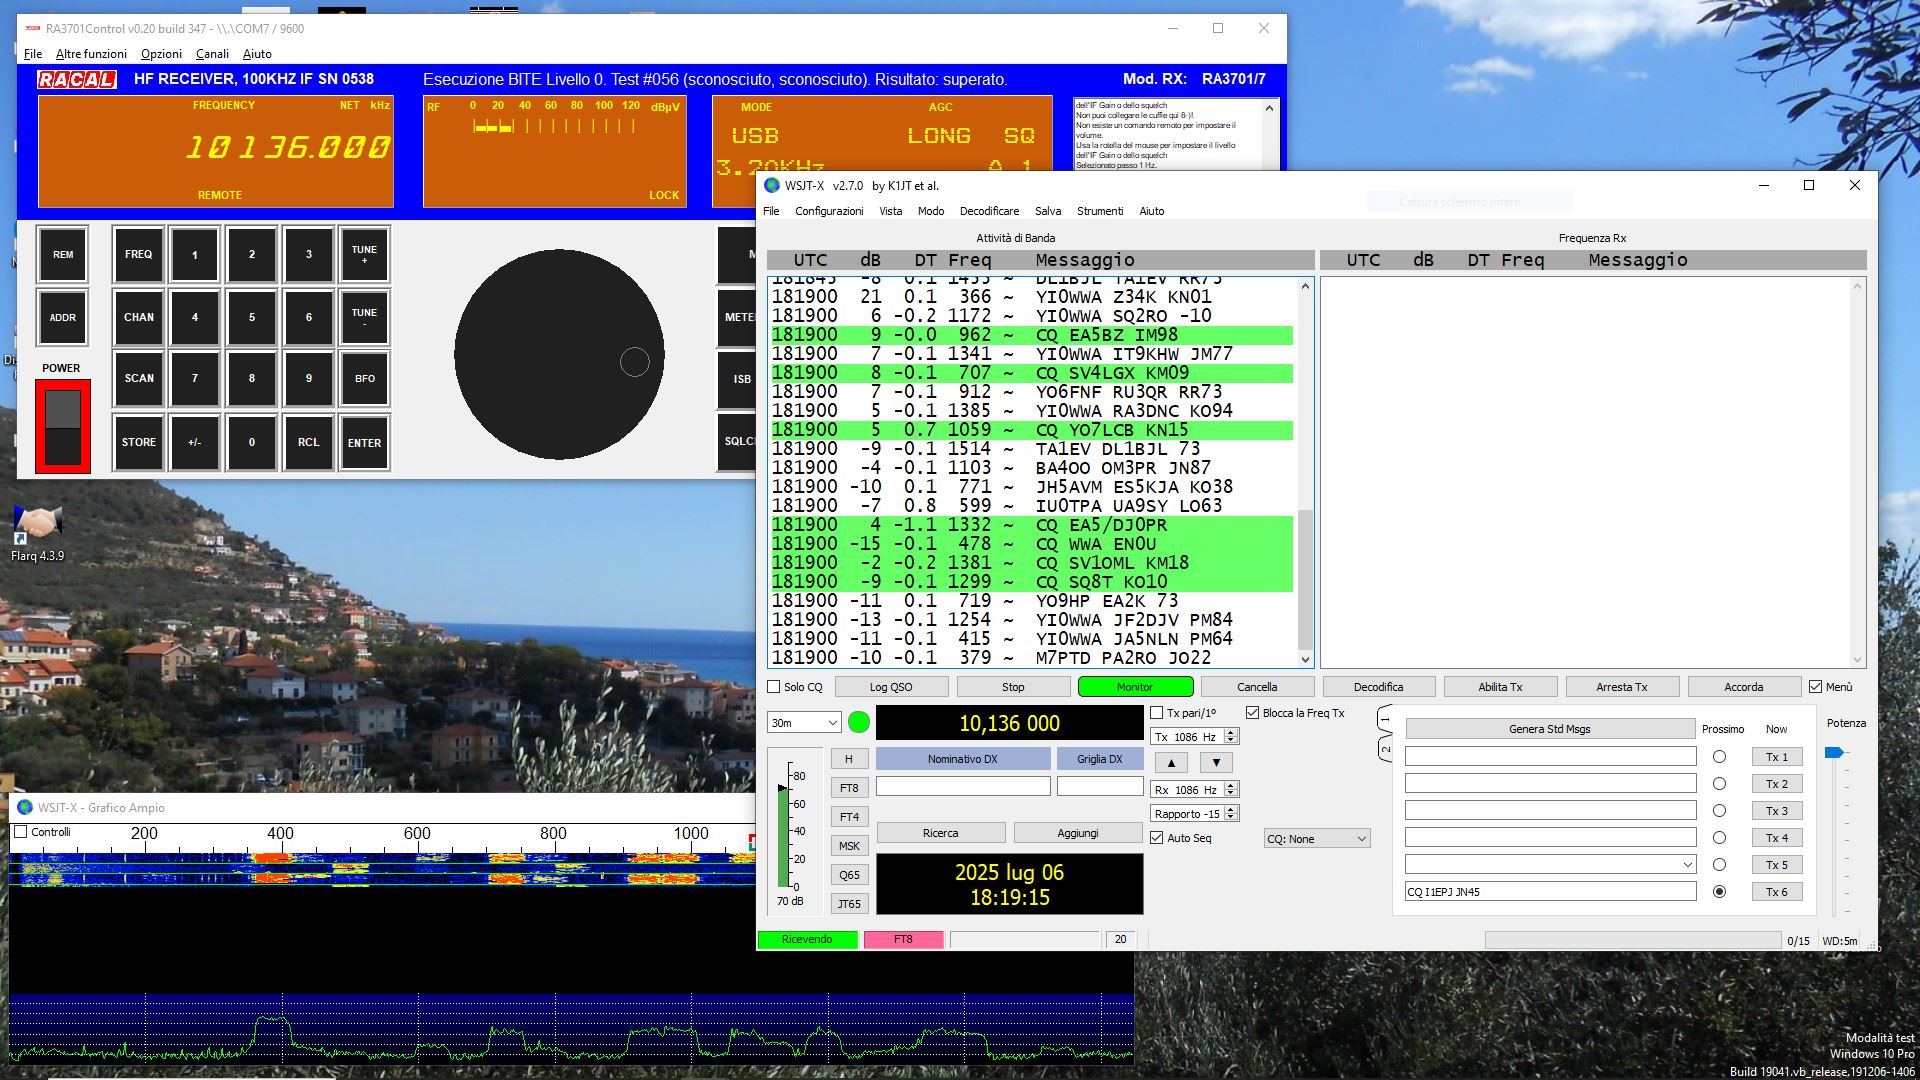This screenshot has height=1080, width=1920.
Task: Toggle Blocca la Freq Tx checkbox
Action: pos(1253,713)
